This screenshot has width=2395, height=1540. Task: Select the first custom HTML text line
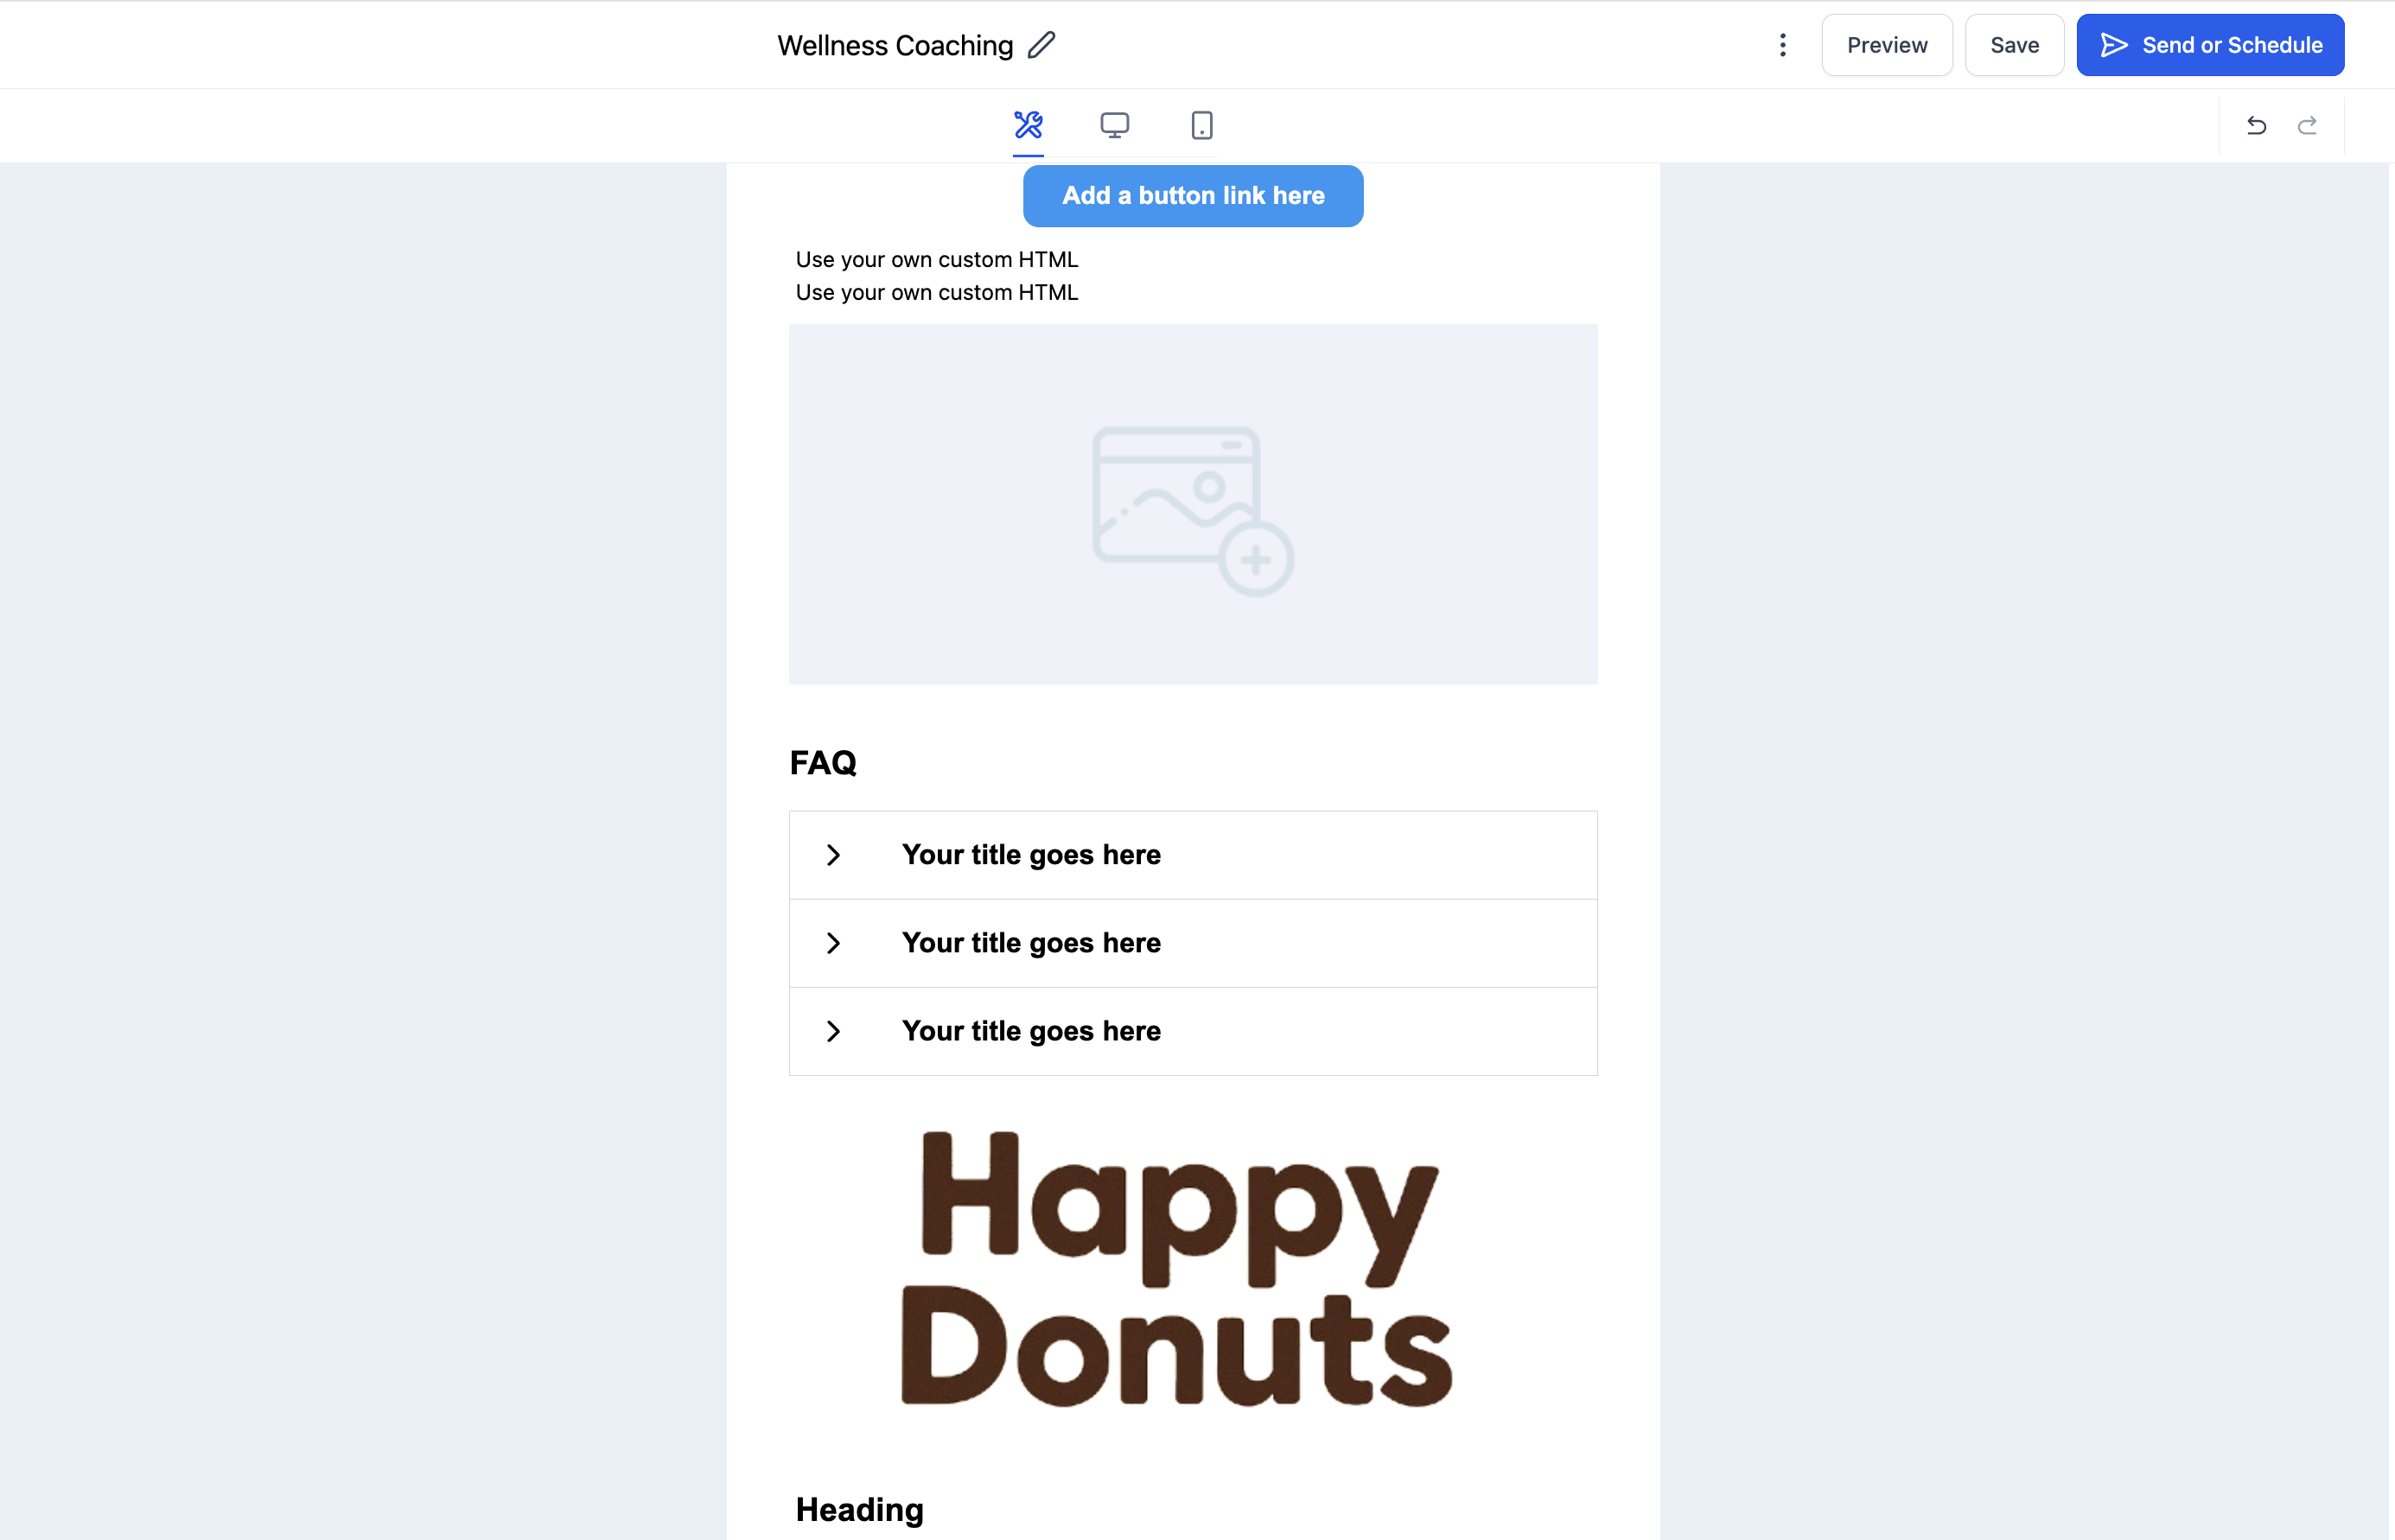coord(937,260)
